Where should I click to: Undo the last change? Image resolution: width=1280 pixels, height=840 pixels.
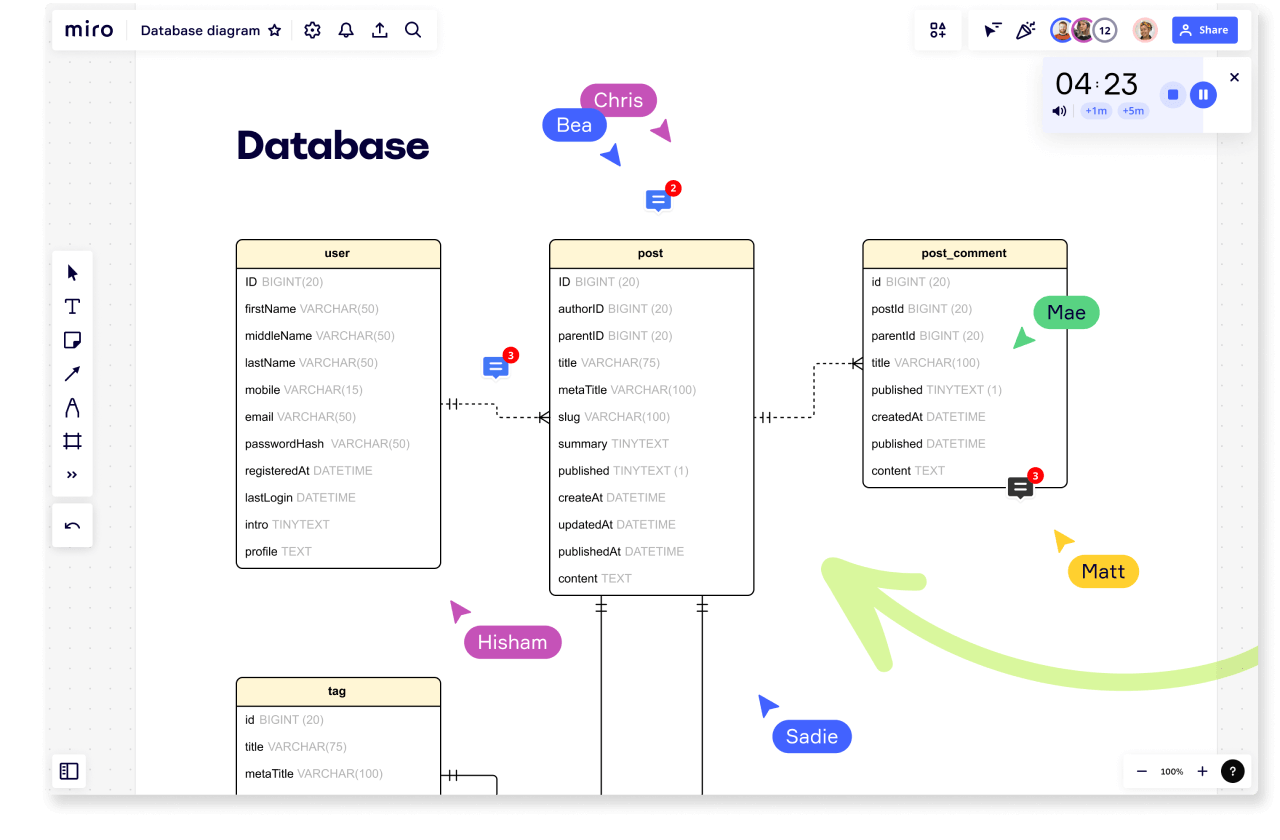point(72,524)
